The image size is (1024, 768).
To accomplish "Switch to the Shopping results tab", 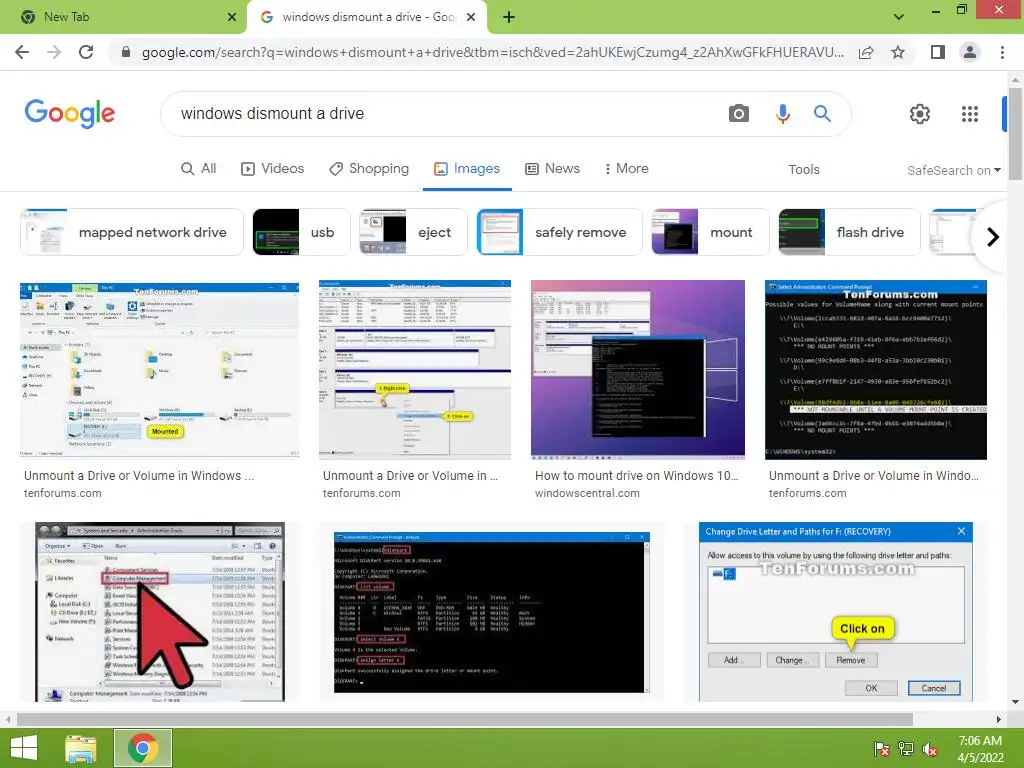I will [x=369, y=168].
